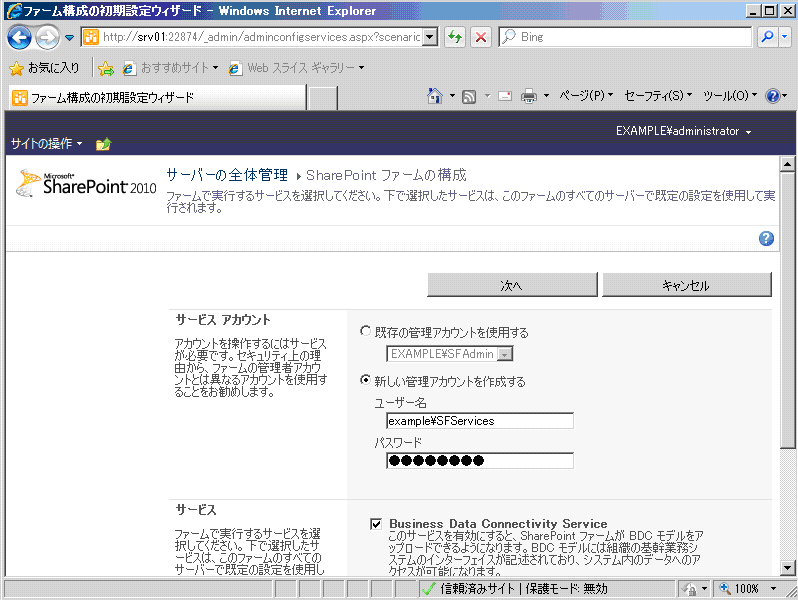Select 既存の管理アカウントを使用する radio button
The height and width of the screenshot is (600, 798).
[x=365, y=331]
